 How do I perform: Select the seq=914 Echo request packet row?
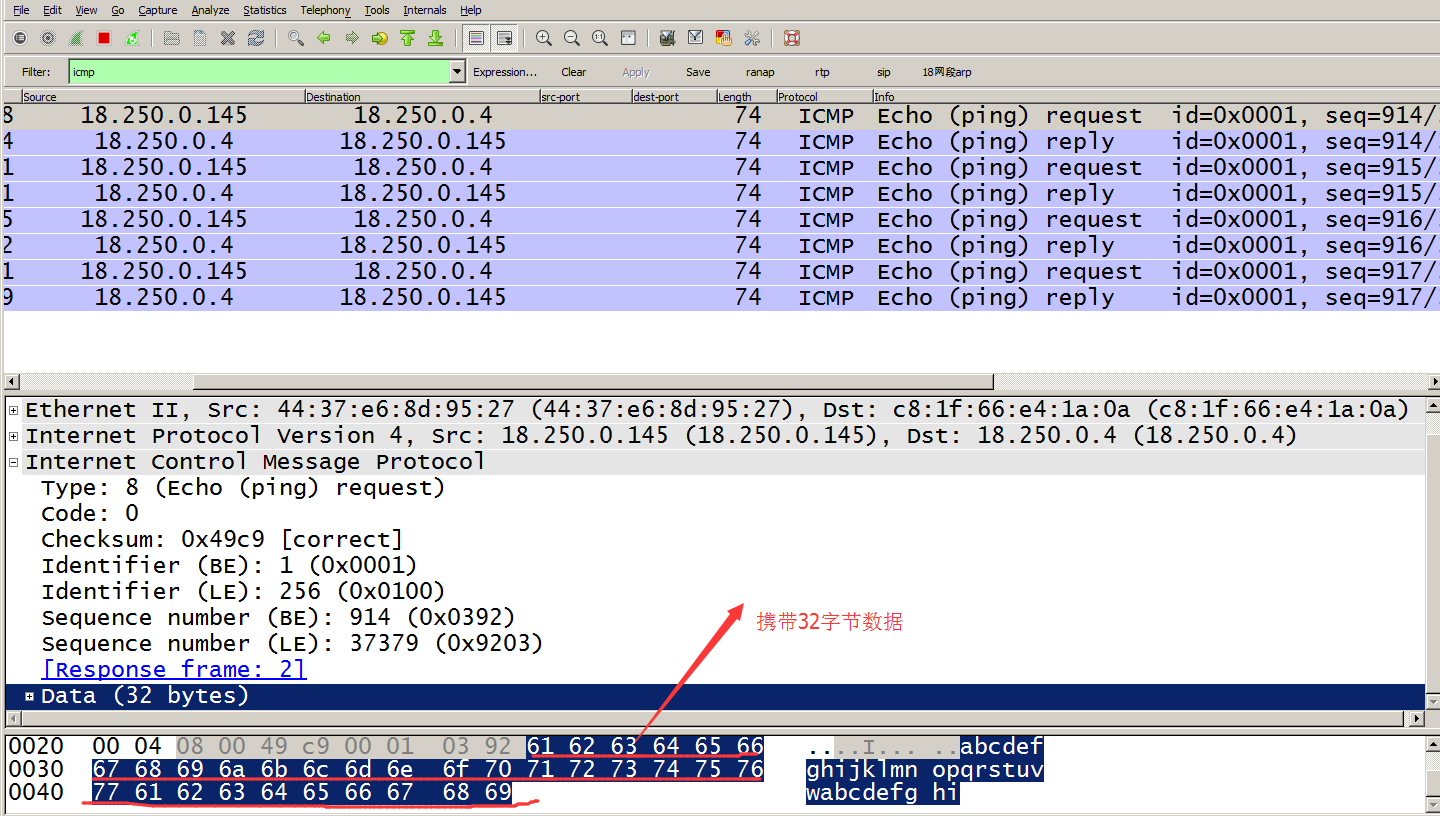(721, 116)
